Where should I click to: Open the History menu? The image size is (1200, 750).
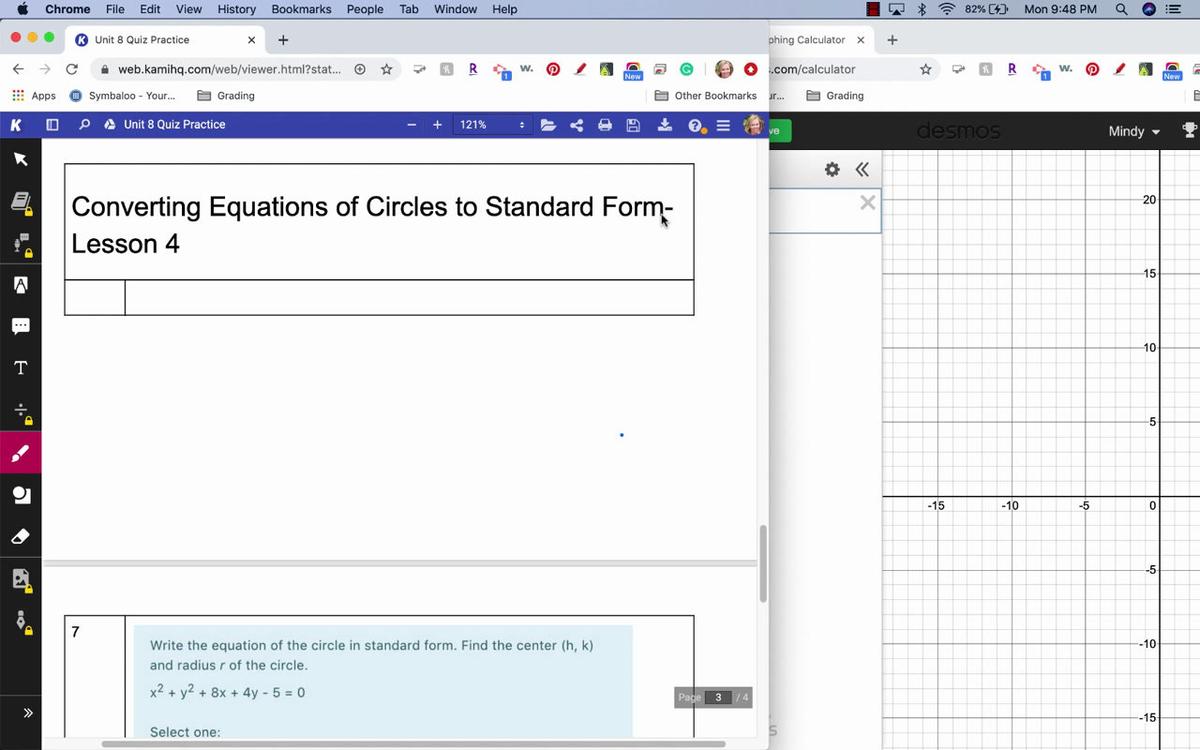tap(236, 9)
